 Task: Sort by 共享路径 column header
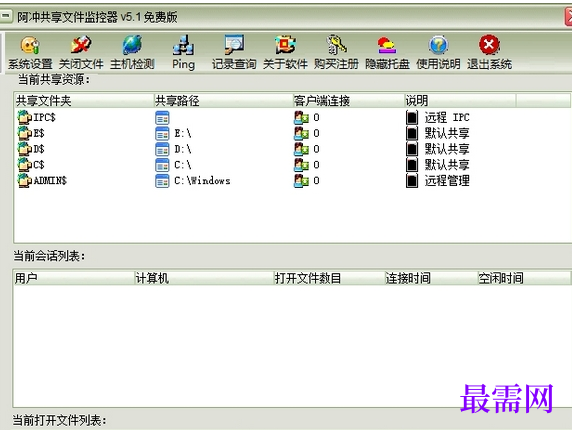pyautogui.click(x=223, y=100)
